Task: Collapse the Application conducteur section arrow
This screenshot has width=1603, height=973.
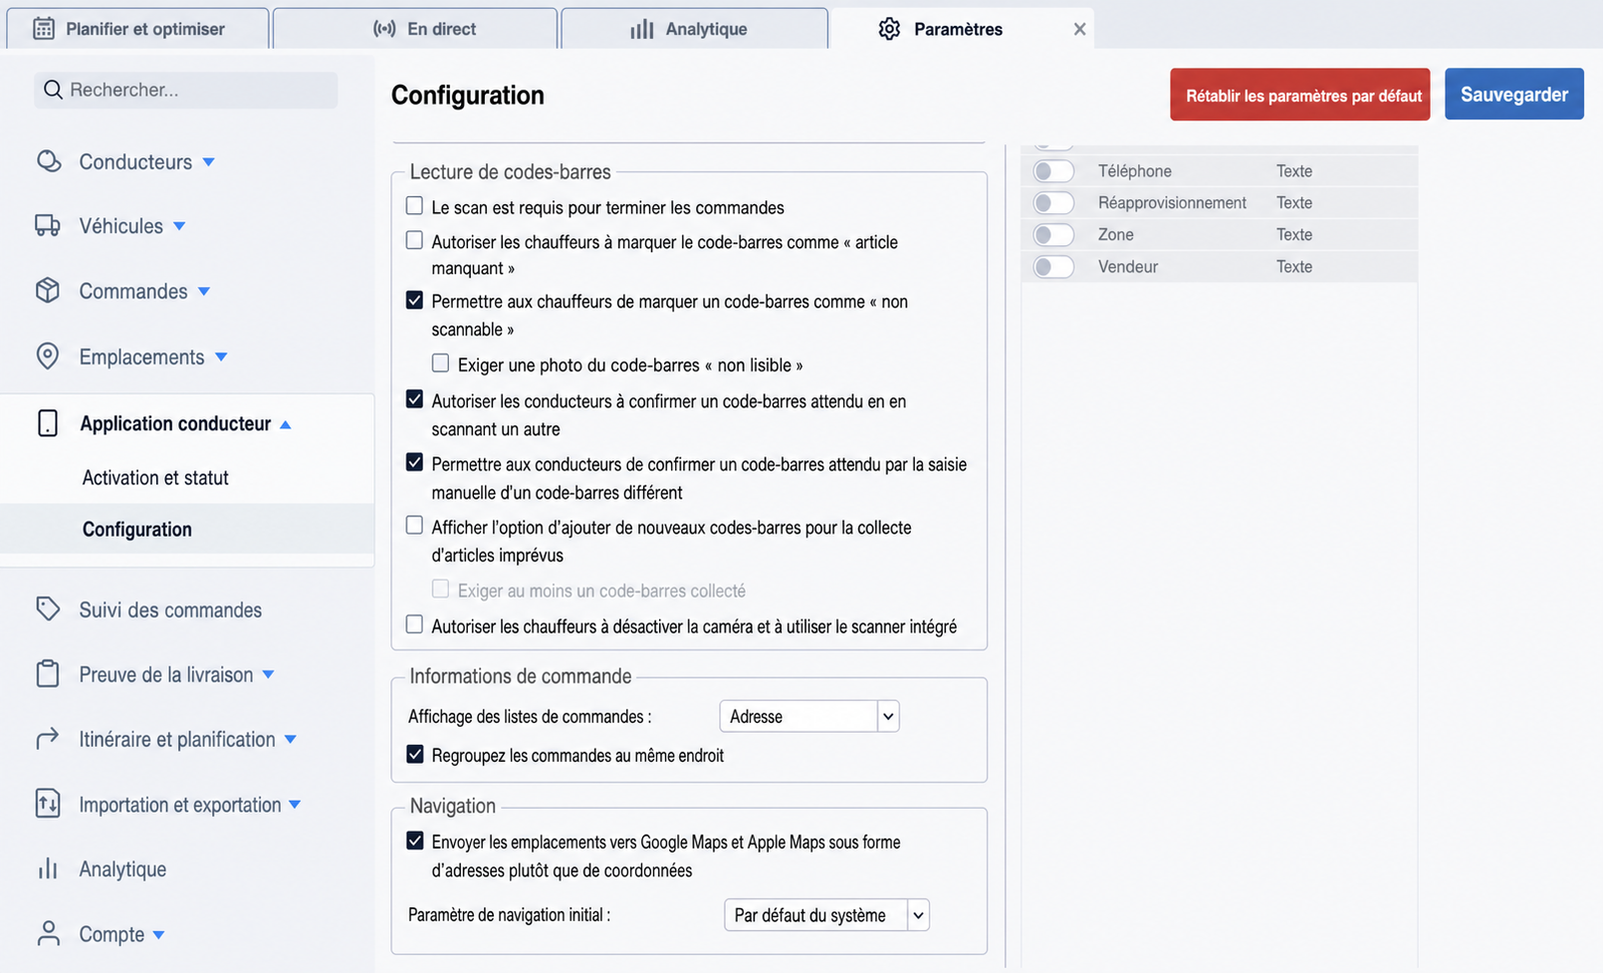Action: click(x=286, y=424)
